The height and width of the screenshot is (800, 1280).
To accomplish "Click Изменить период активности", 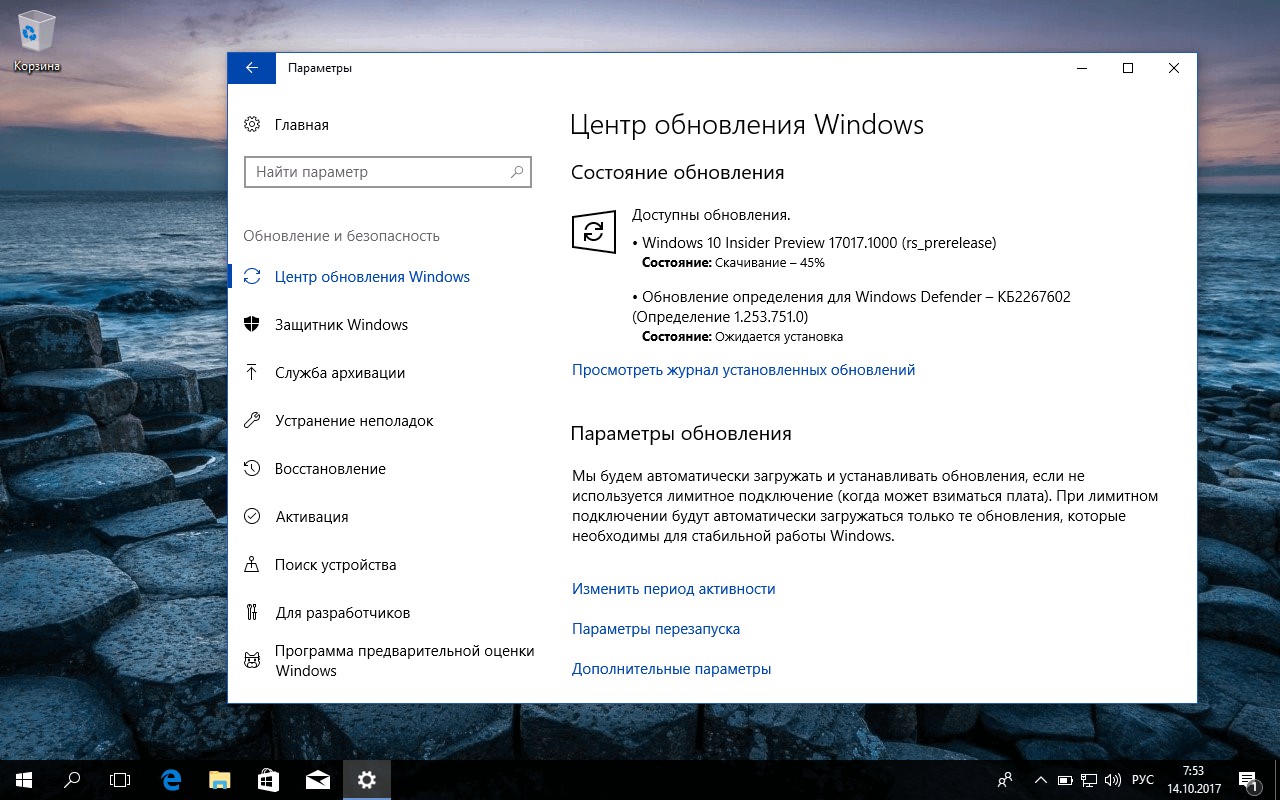I will pos(673,588).
